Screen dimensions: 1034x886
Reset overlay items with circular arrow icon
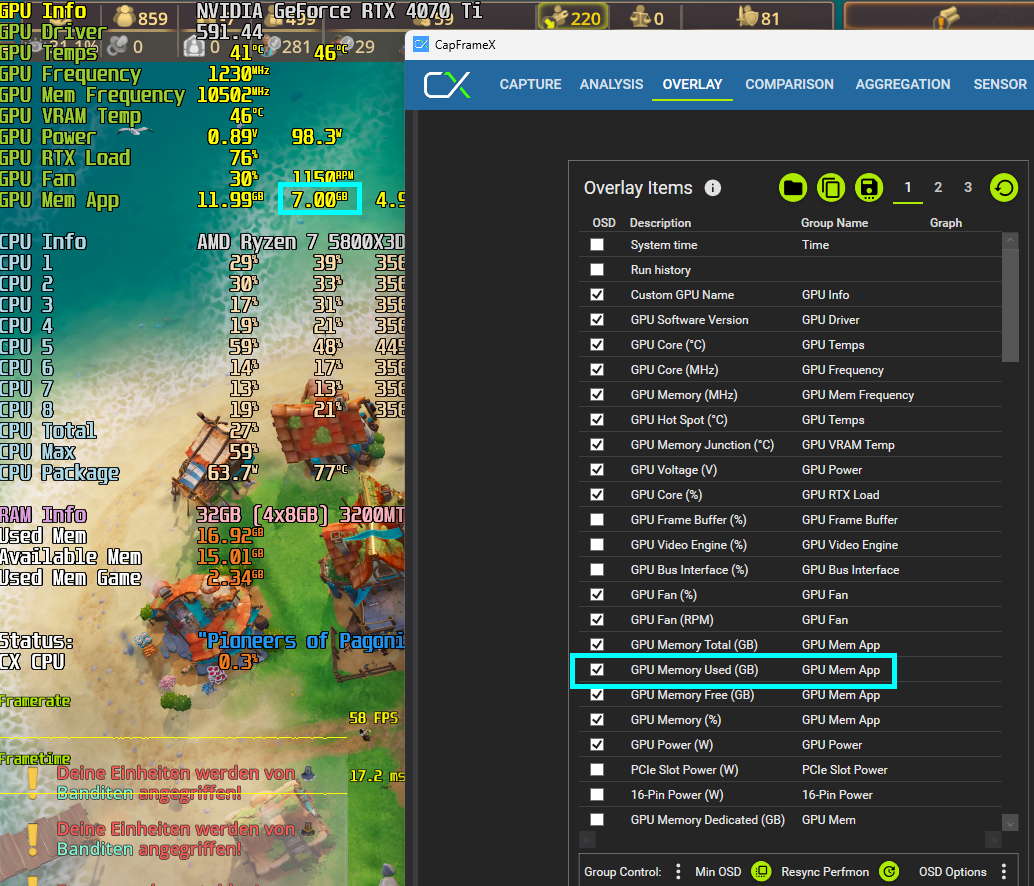click(1004, 188)
